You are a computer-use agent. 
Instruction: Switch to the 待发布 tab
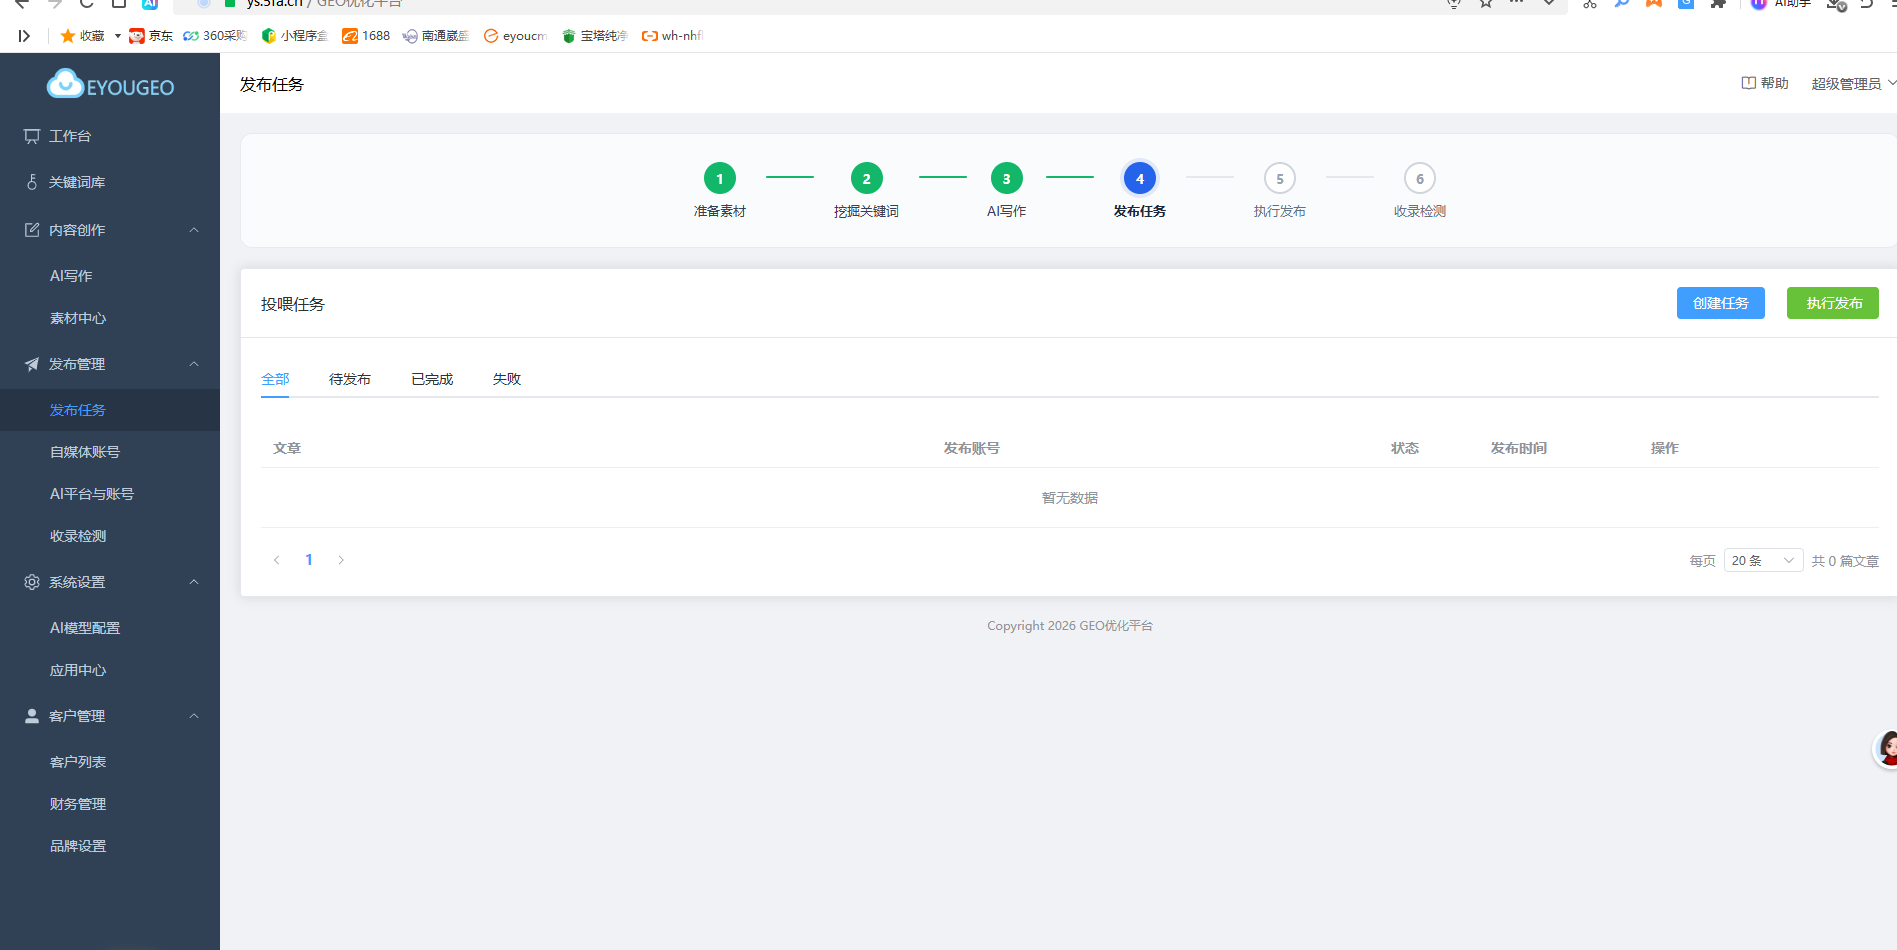click(350, 379)
